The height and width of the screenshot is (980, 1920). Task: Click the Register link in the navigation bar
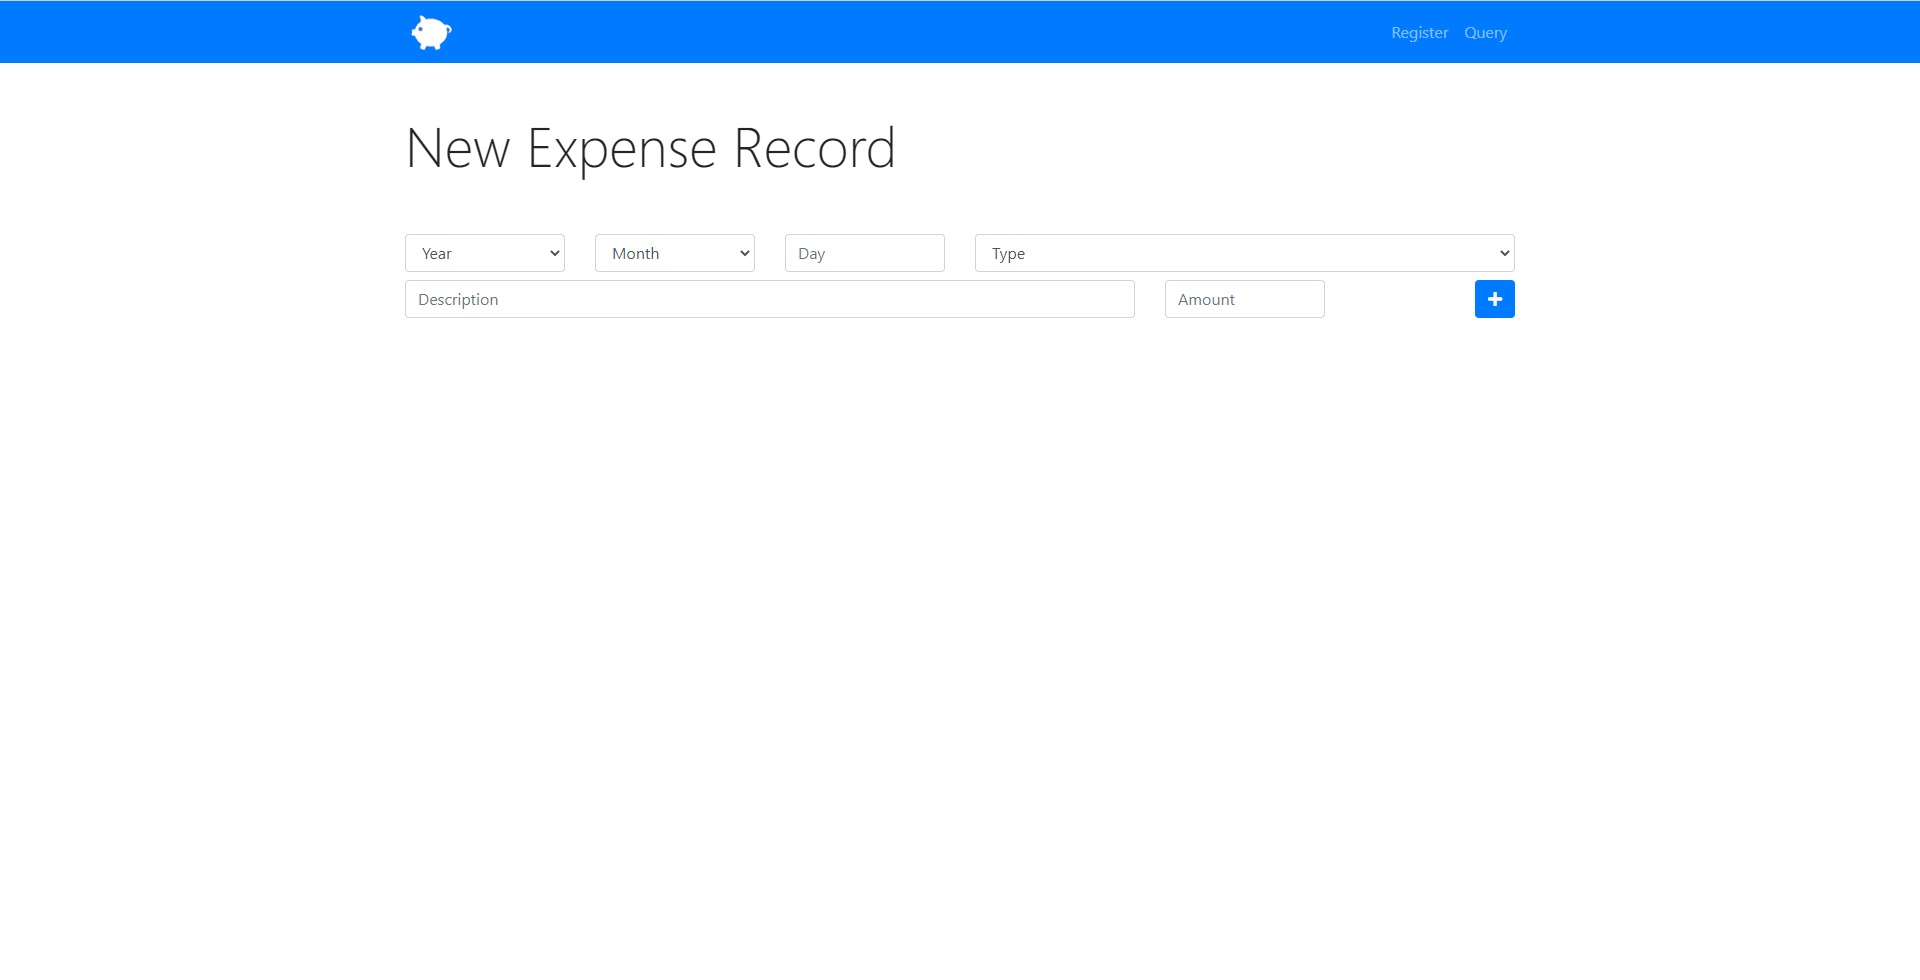1419,32
